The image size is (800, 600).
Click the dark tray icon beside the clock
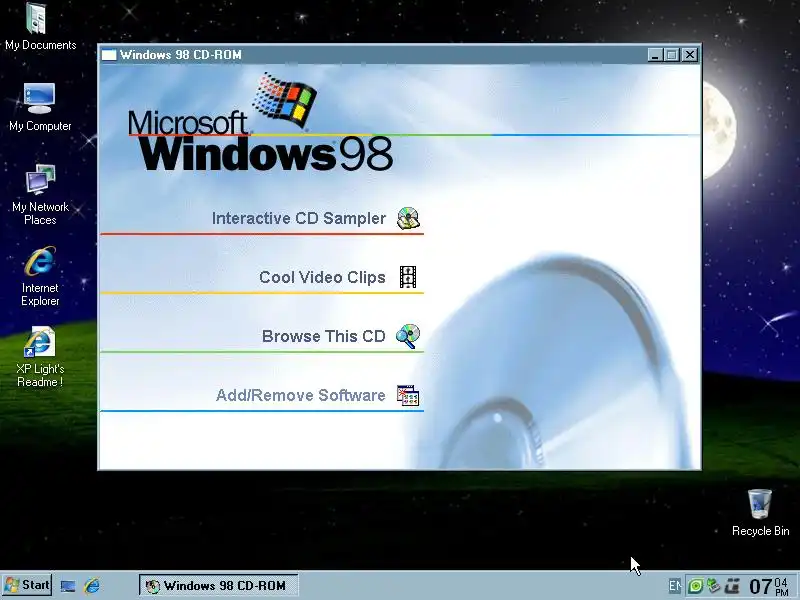pos(733,586)
